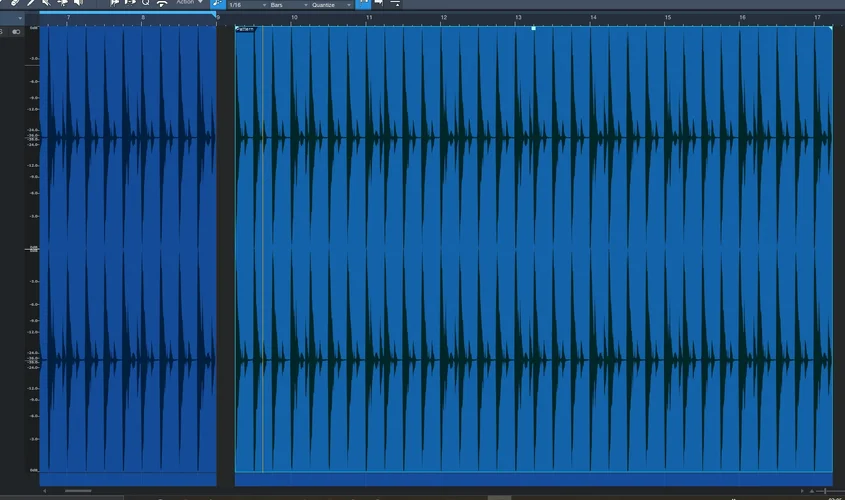The width and height of the screenshot is (845, 500).
Task: Open the Action menu
Action: (188, 3)
